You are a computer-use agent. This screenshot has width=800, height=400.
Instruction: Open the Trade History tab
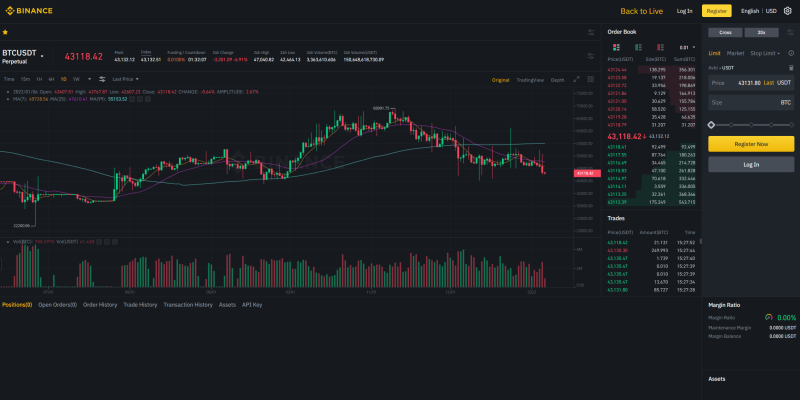pos(140,305)
